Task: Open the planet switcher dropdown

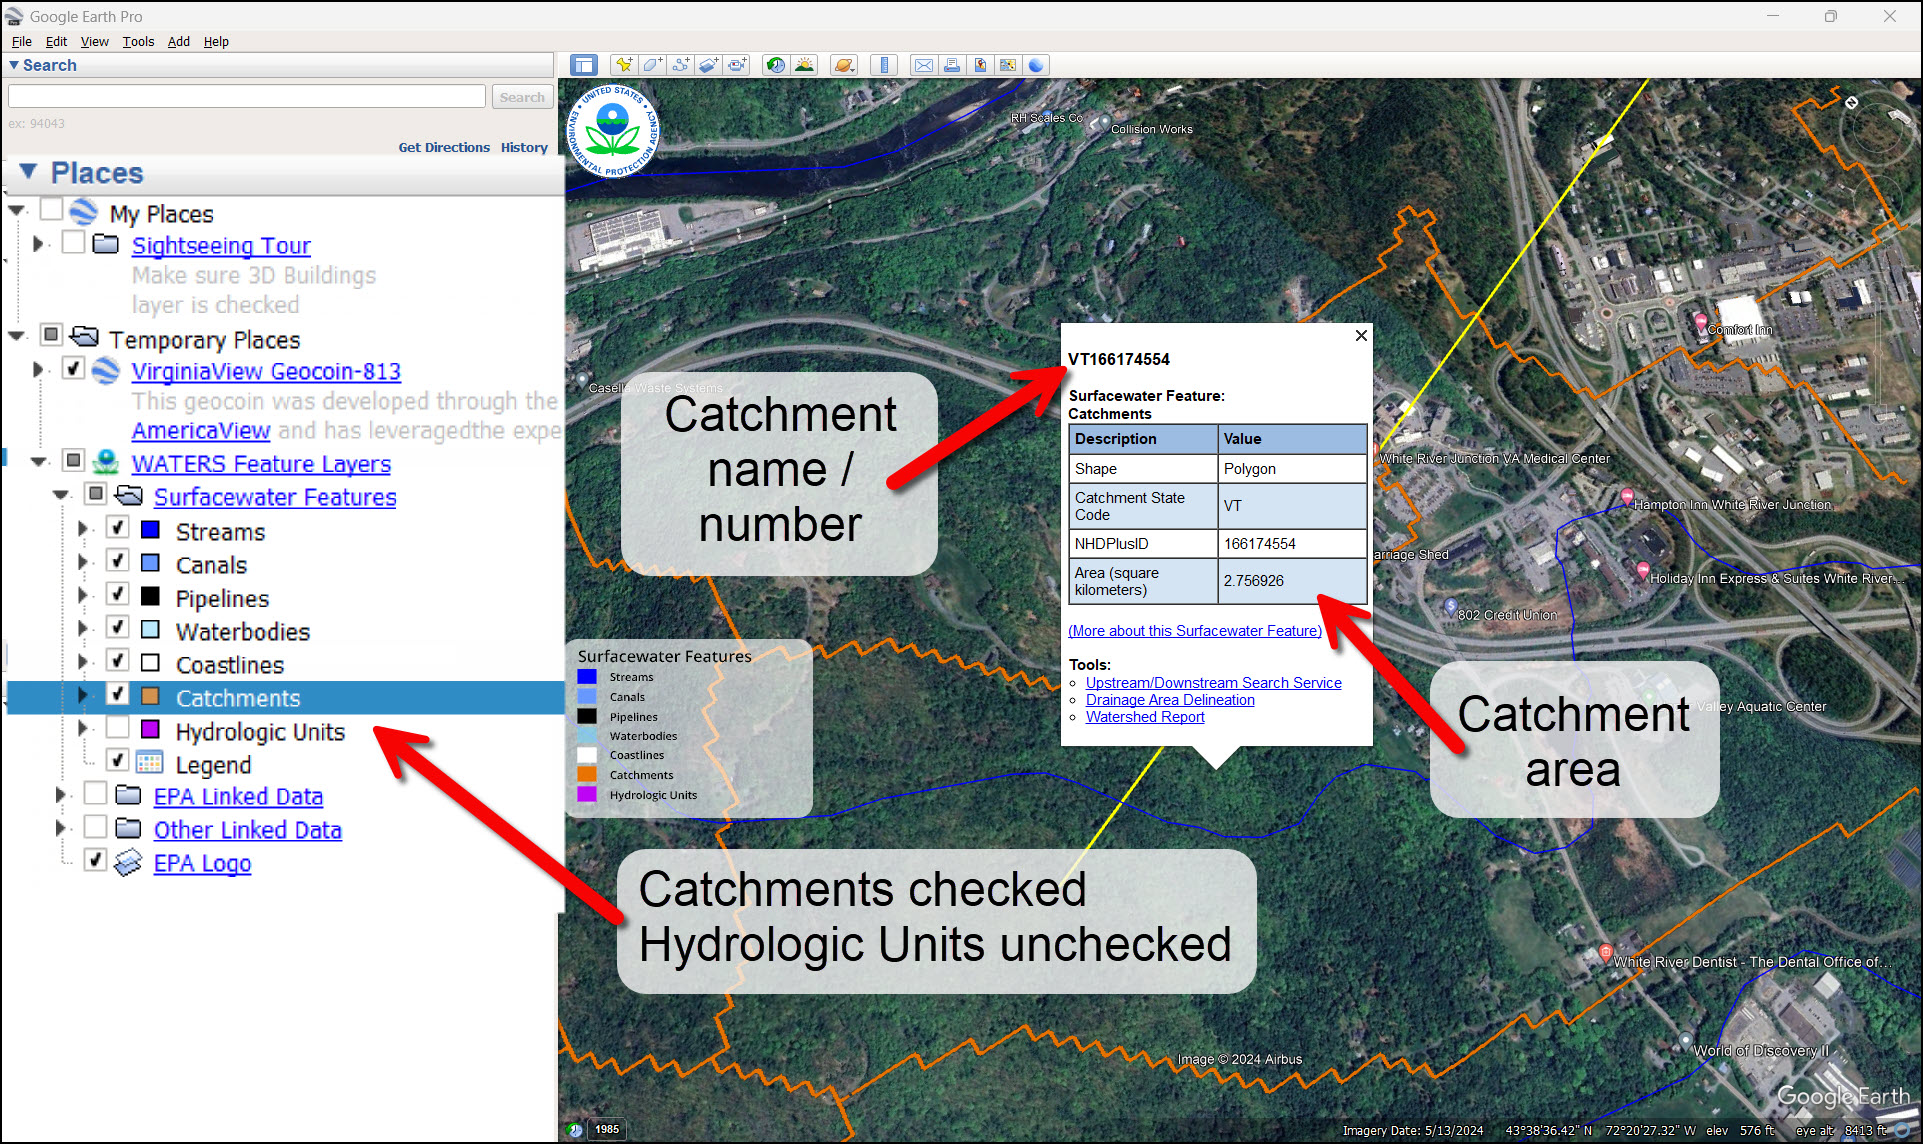Action: pyautogui.click(x=844, y=65)
